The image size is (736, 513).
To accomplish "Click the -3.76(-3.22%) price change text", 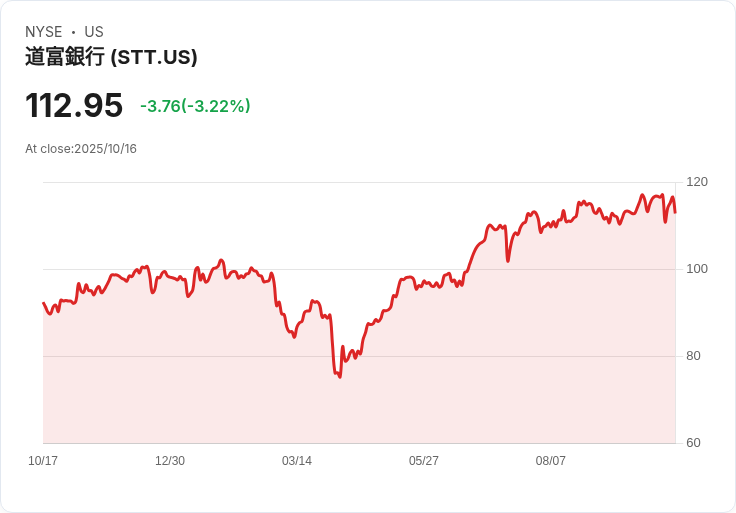I will tap(195, 106).
